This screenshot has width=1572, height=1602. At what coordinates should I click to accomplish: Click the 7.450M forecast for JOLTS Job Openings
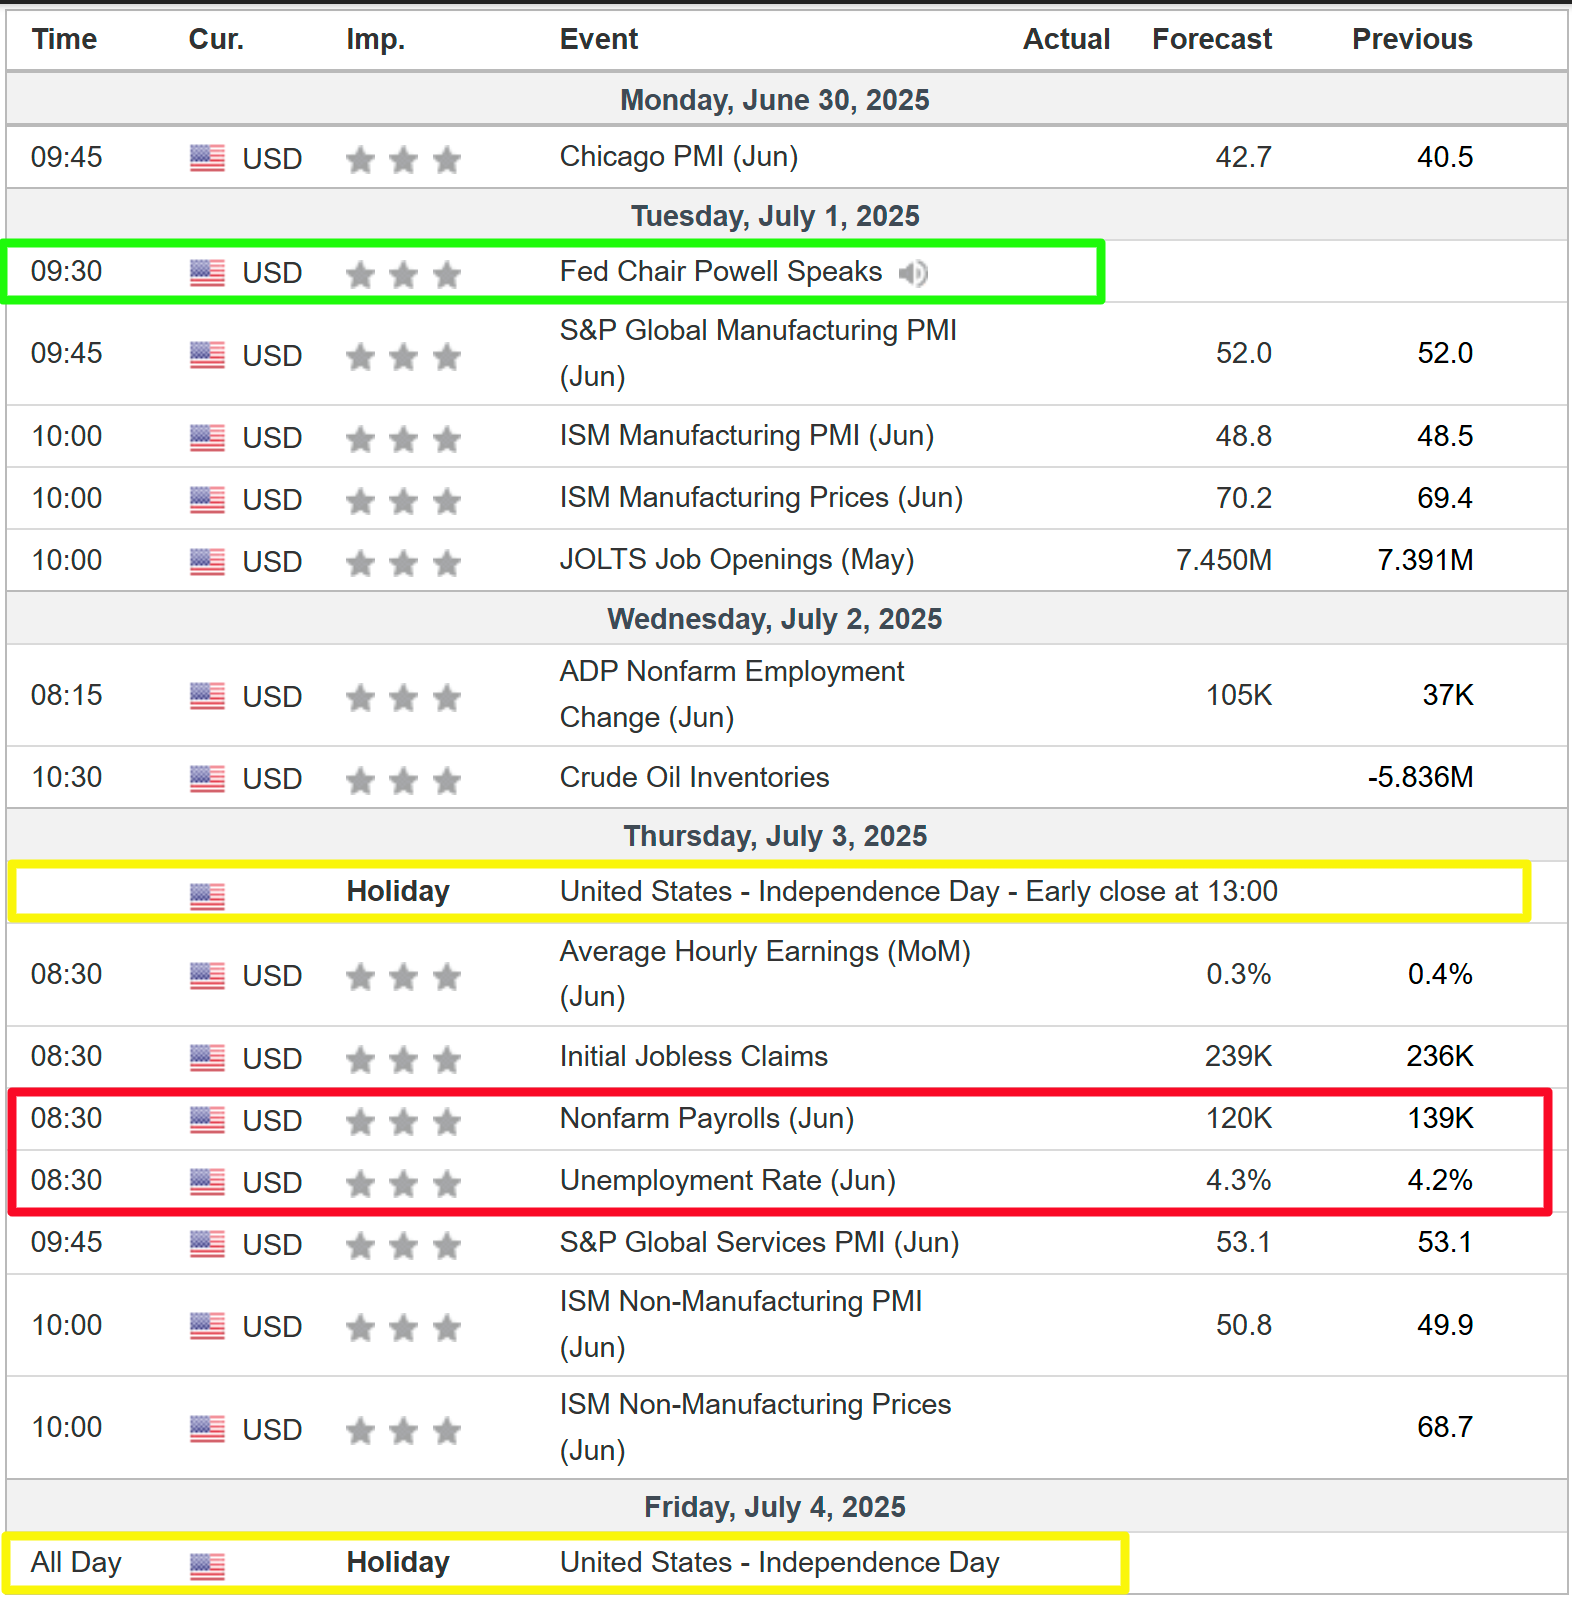[x=1224, y=560]
